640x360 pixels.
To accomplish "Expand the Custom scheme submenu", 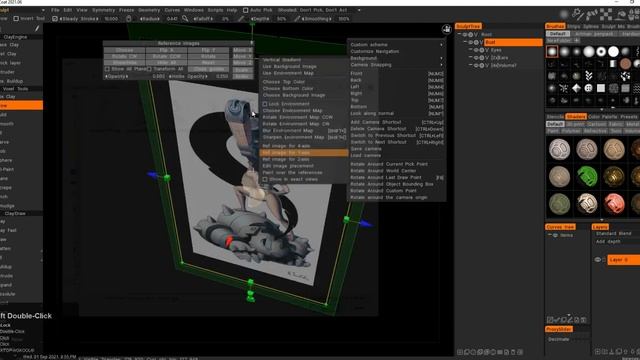I will click(x=441, y=44).
